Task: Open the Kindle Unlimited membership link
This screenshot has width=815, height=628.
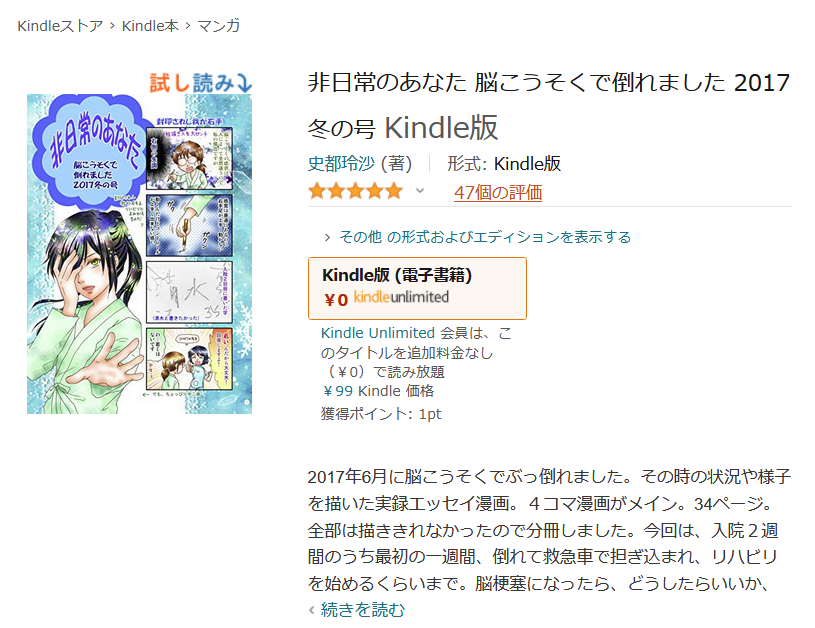Action: coord(378,333)
